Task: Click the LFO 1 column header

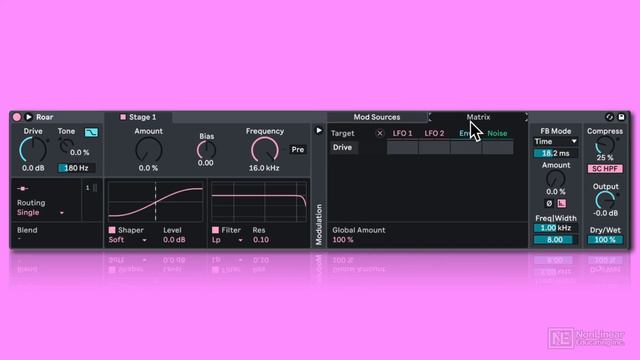Action: (402, 133)
